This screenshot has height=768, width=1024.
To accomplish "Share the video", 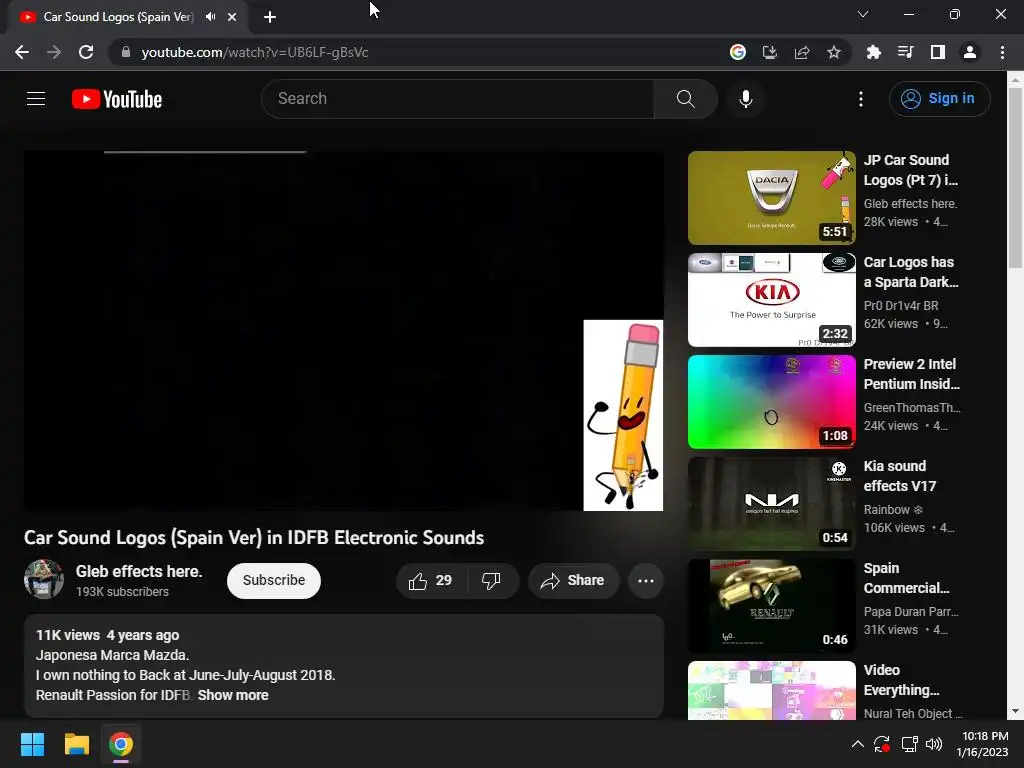I will 573,581.
